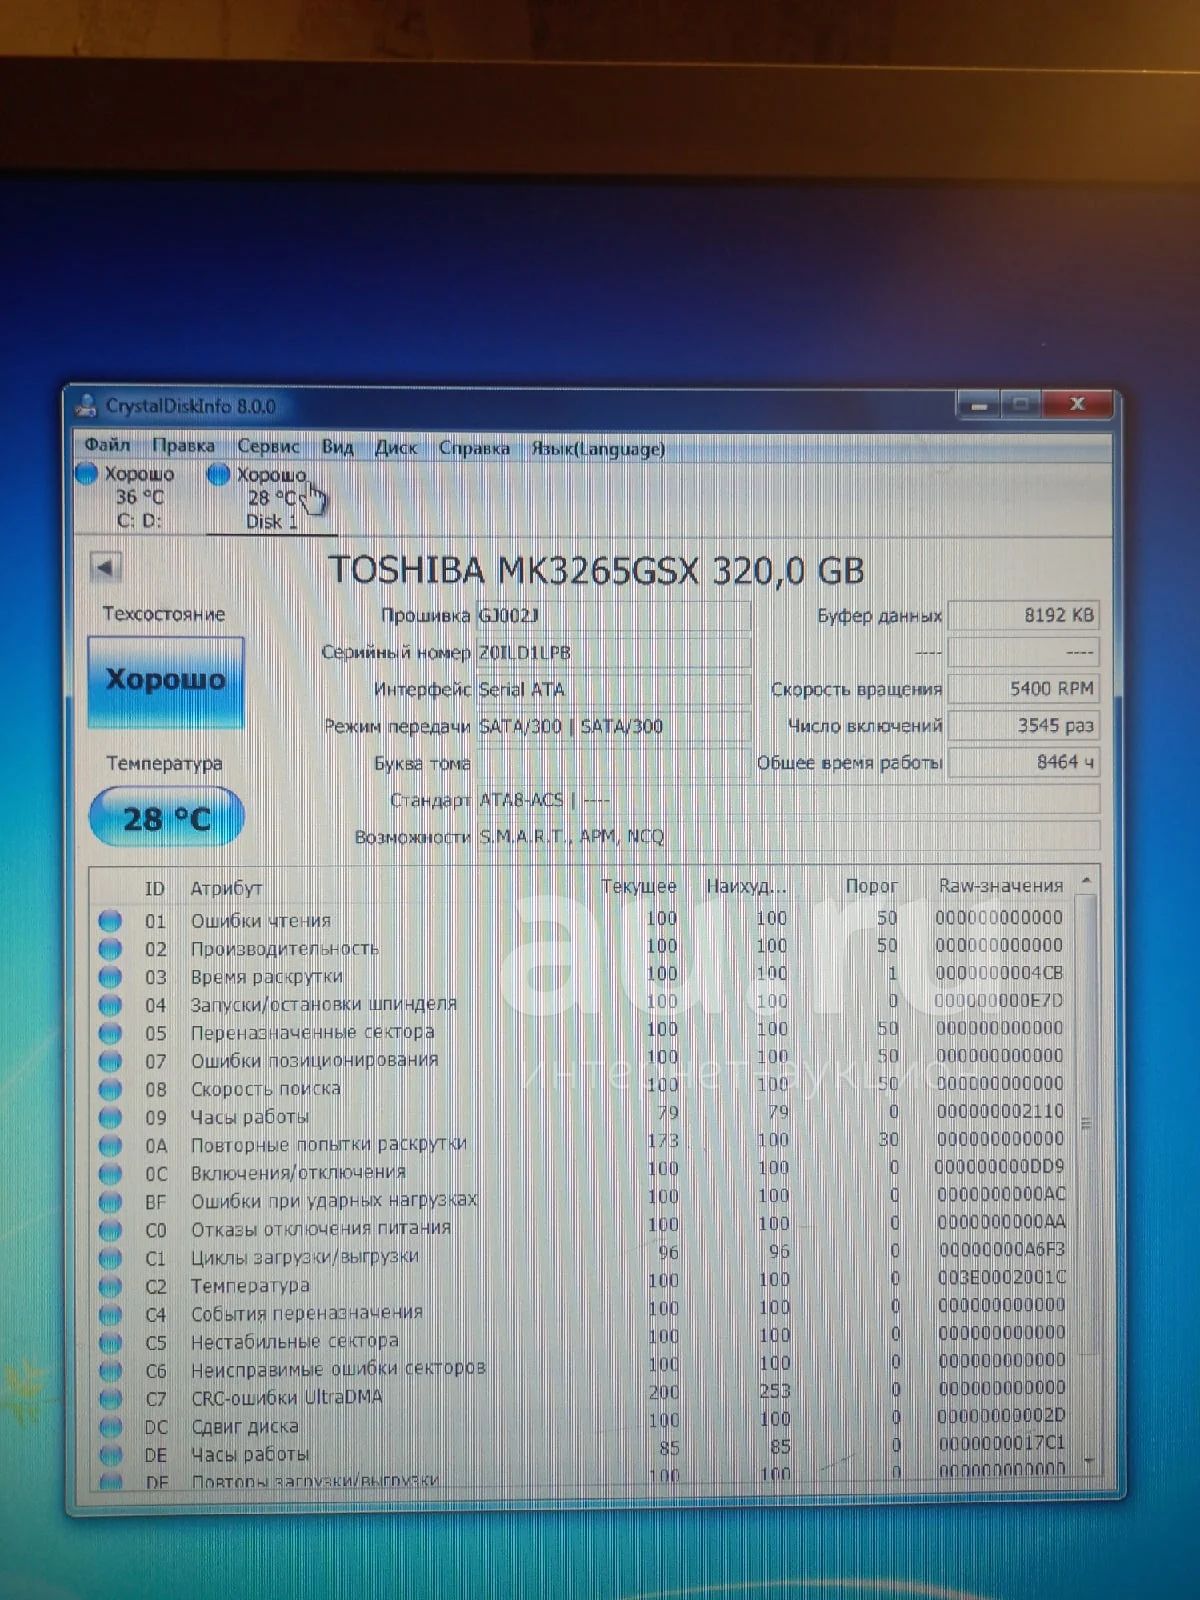Viewport: 1200px width, 1600px height.
Task: Click the Порог column header
Action: point(871,886)
